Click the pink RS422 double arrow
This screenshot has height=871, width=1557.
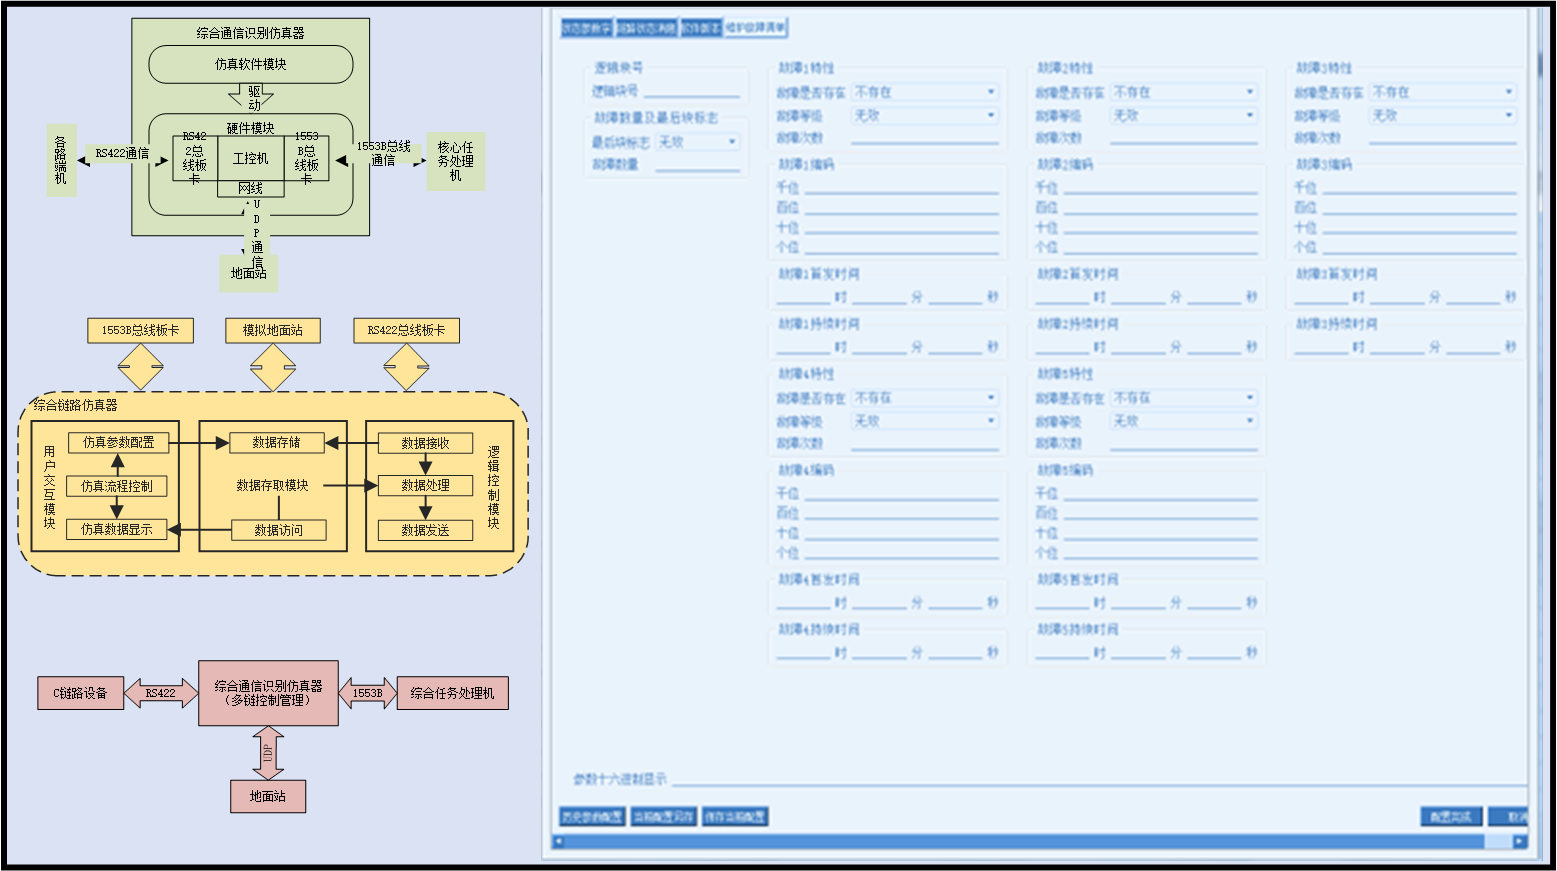click(161, 693)
